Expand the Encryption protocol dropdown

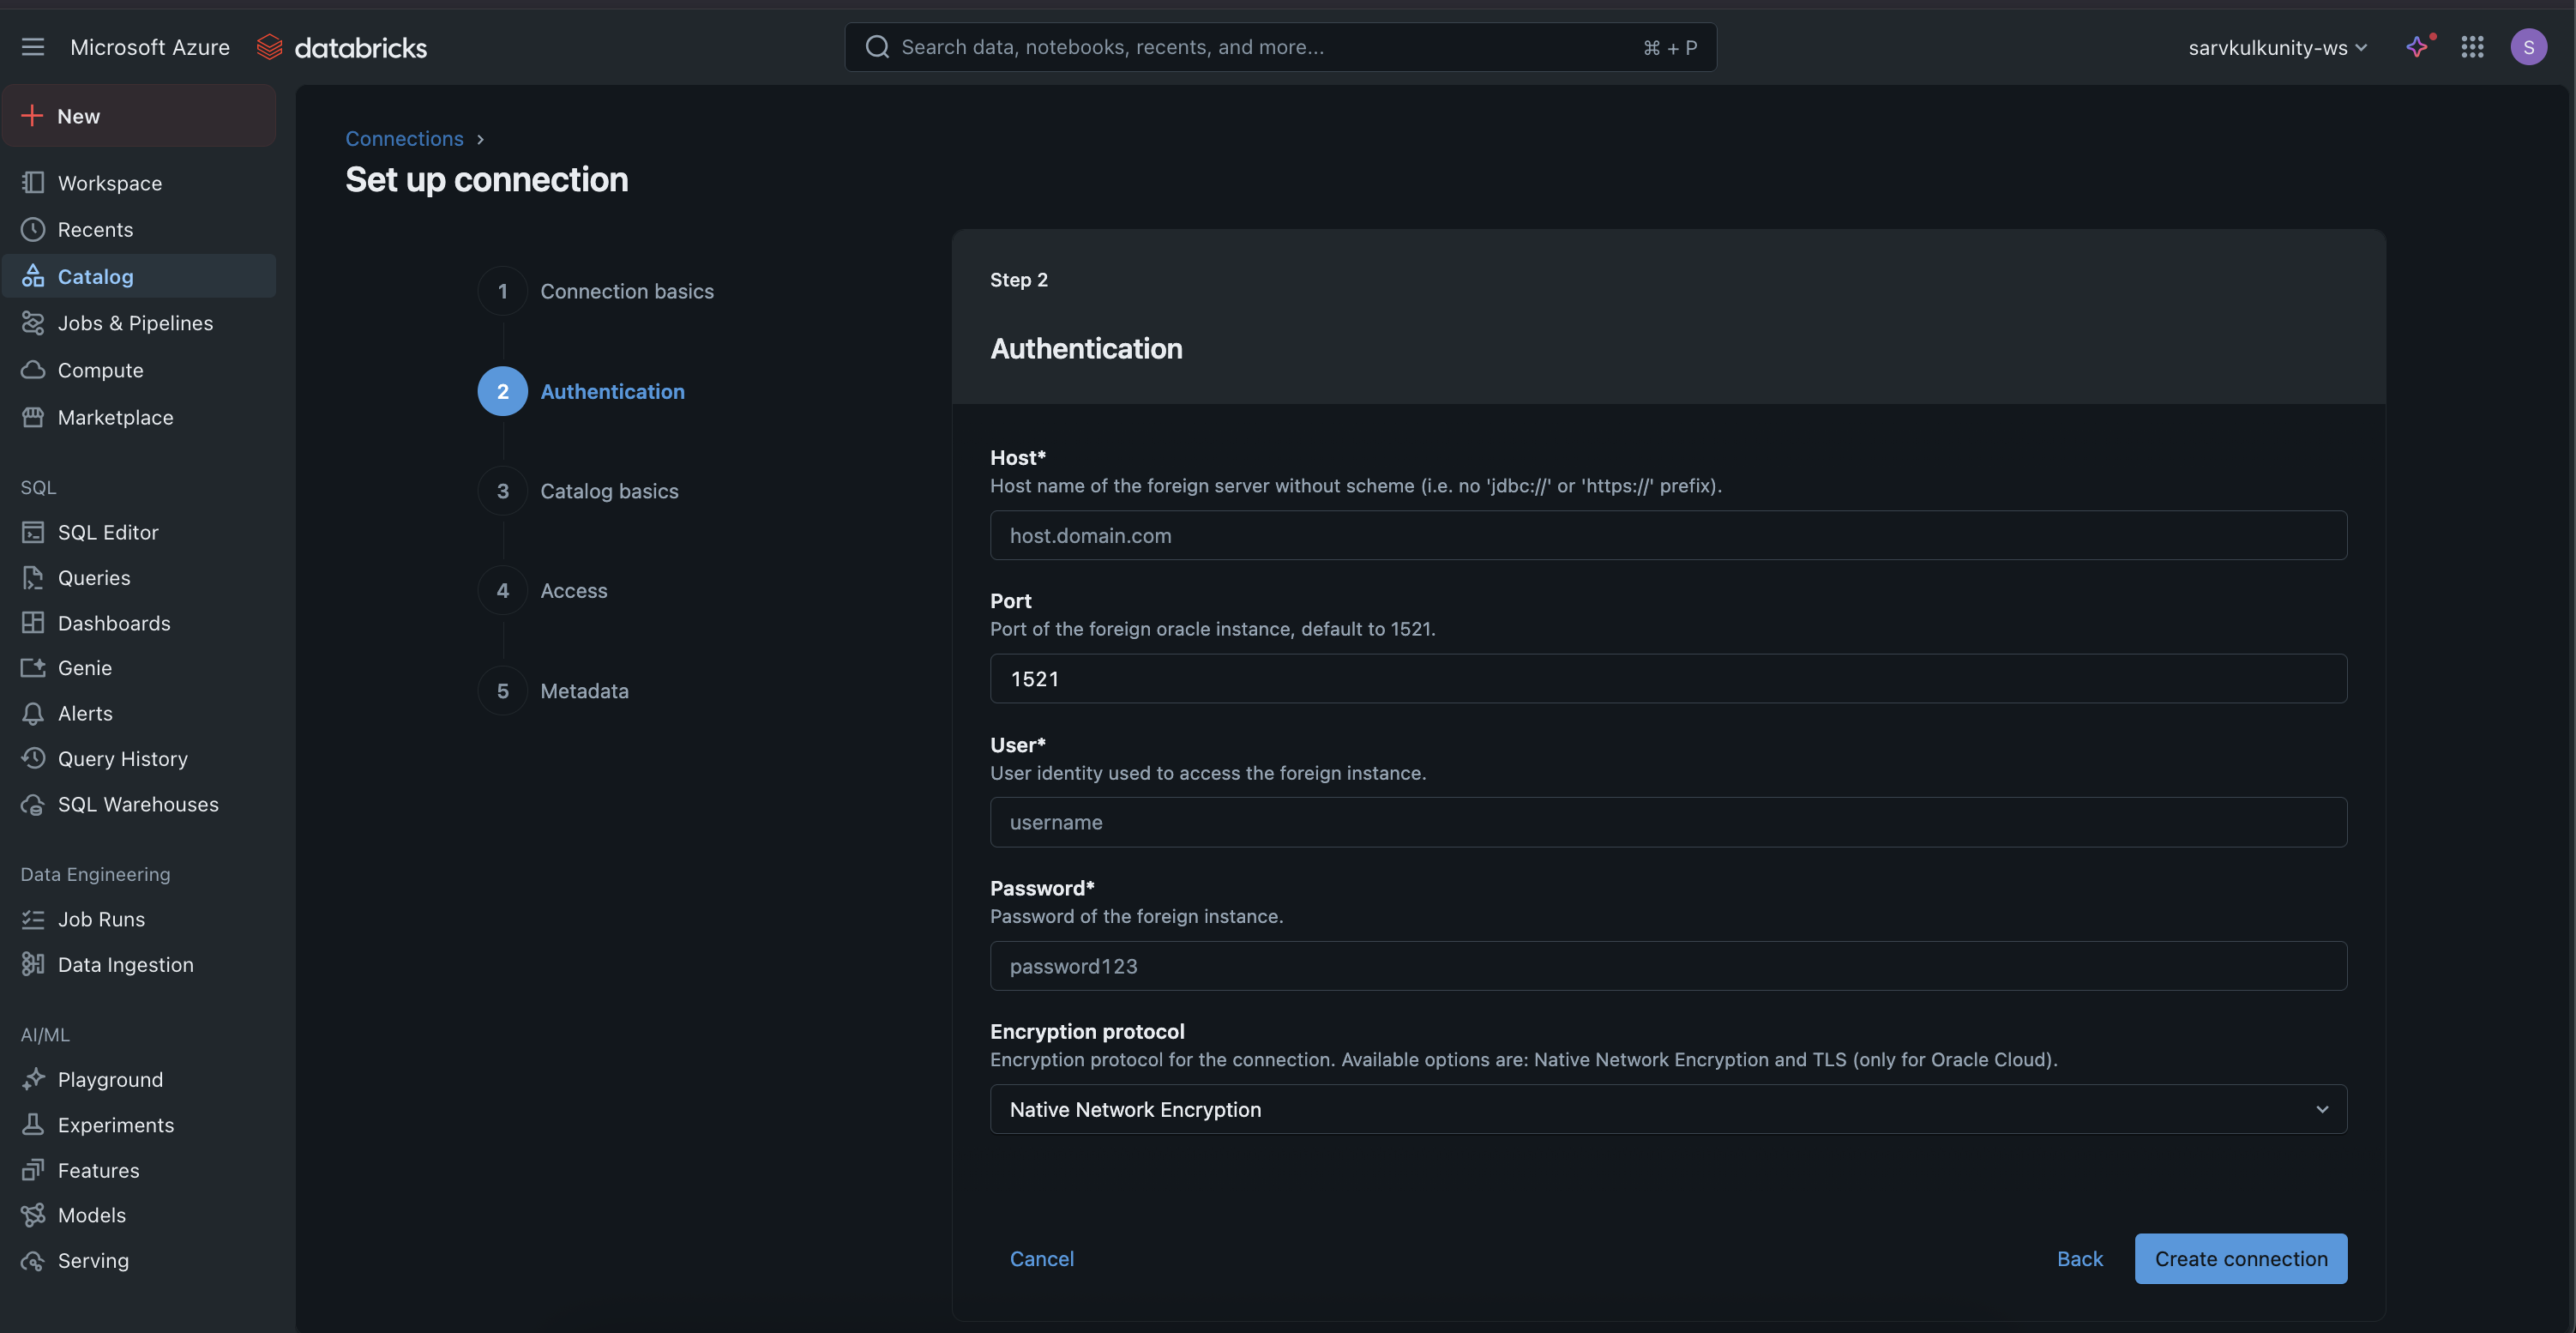click(1667, 1109)
